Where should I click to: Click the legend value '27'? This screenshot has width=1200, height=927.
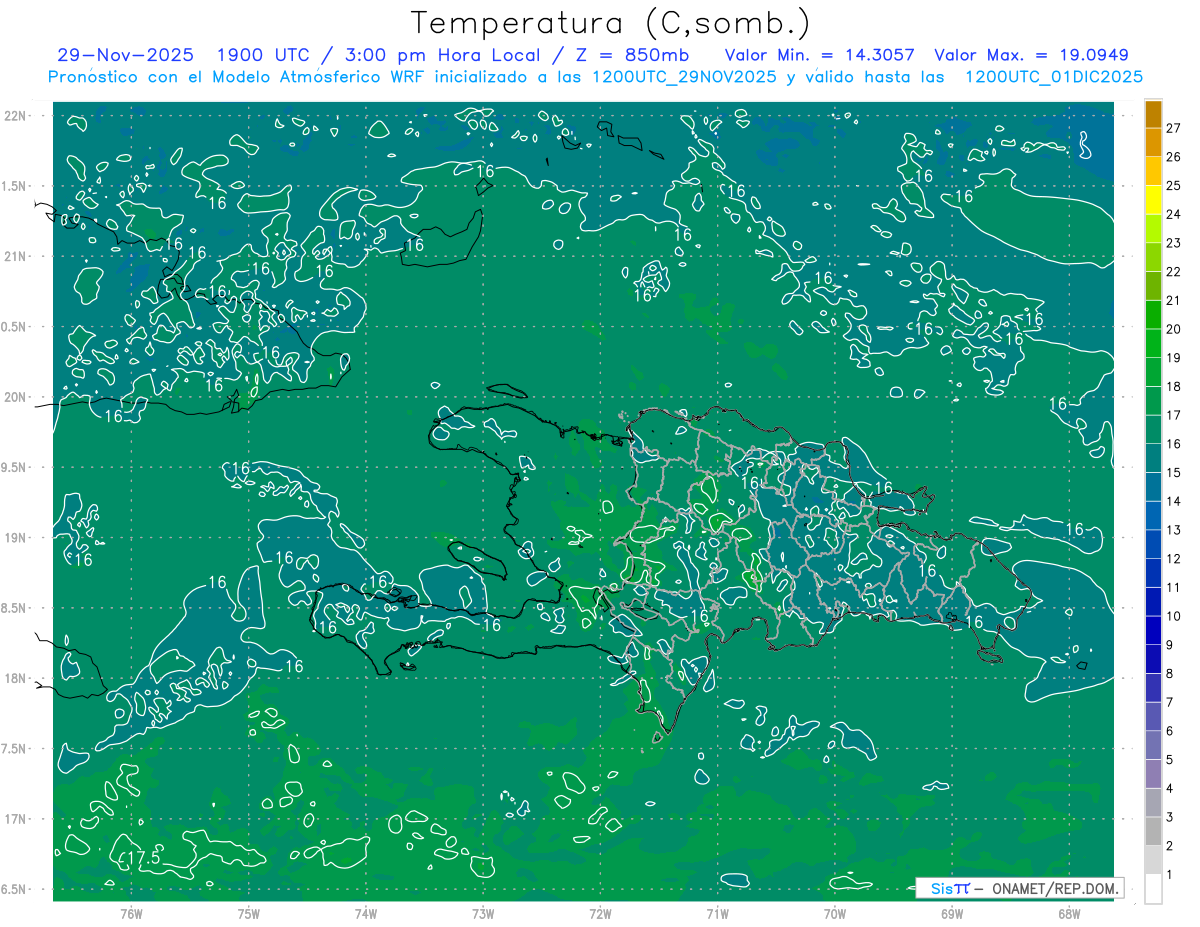tap(1174, 127)
